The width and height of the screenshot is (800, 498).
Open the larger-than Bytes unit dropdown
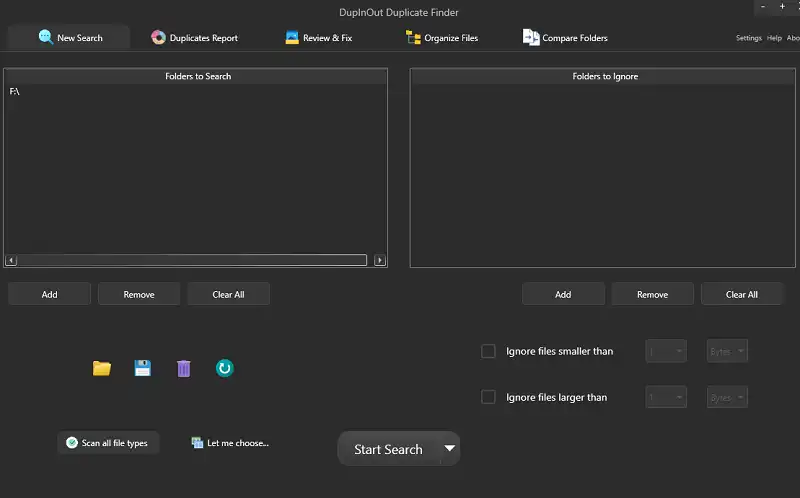click(x=727, y=397)
